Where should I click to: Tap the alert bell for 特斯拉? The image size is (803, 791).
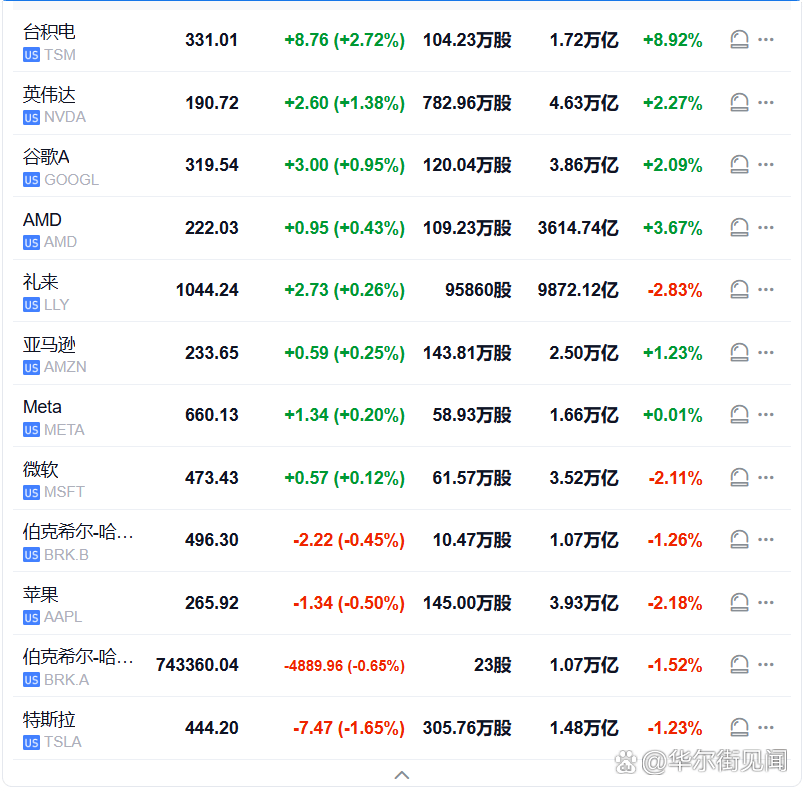tap(739, 727)
